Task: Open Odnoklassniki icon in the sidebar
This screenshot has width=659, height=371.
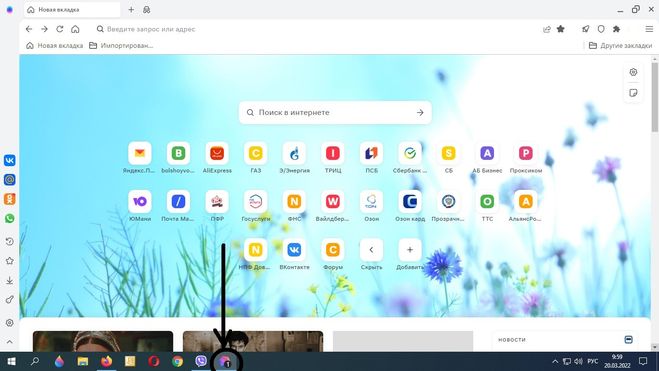Action: click(9, 199)
